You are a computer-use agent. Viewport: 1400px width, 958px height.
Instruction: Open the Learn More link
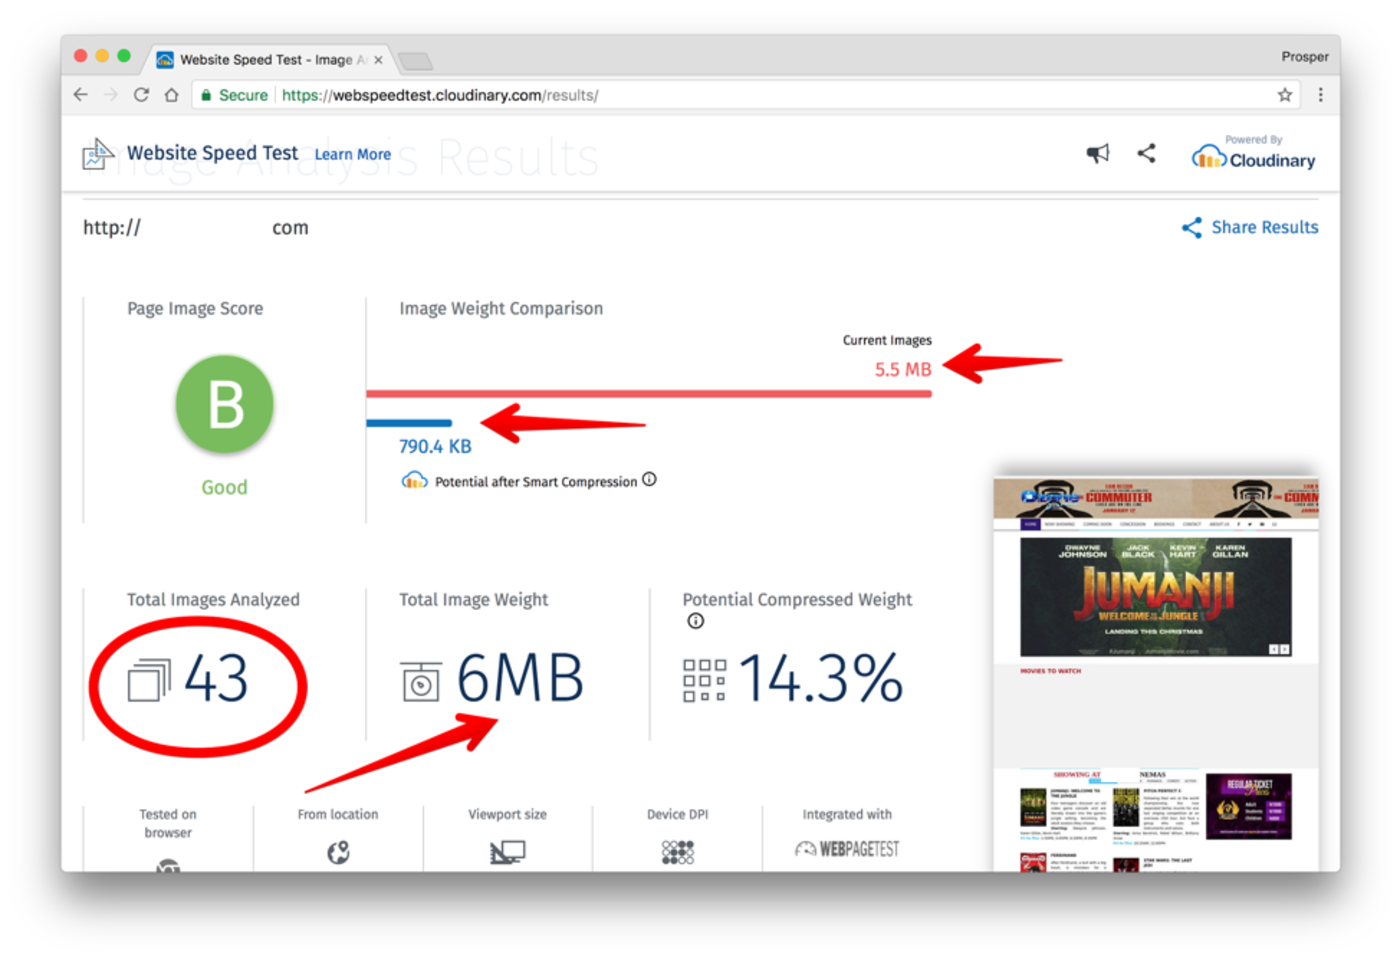tap(352, 154)
